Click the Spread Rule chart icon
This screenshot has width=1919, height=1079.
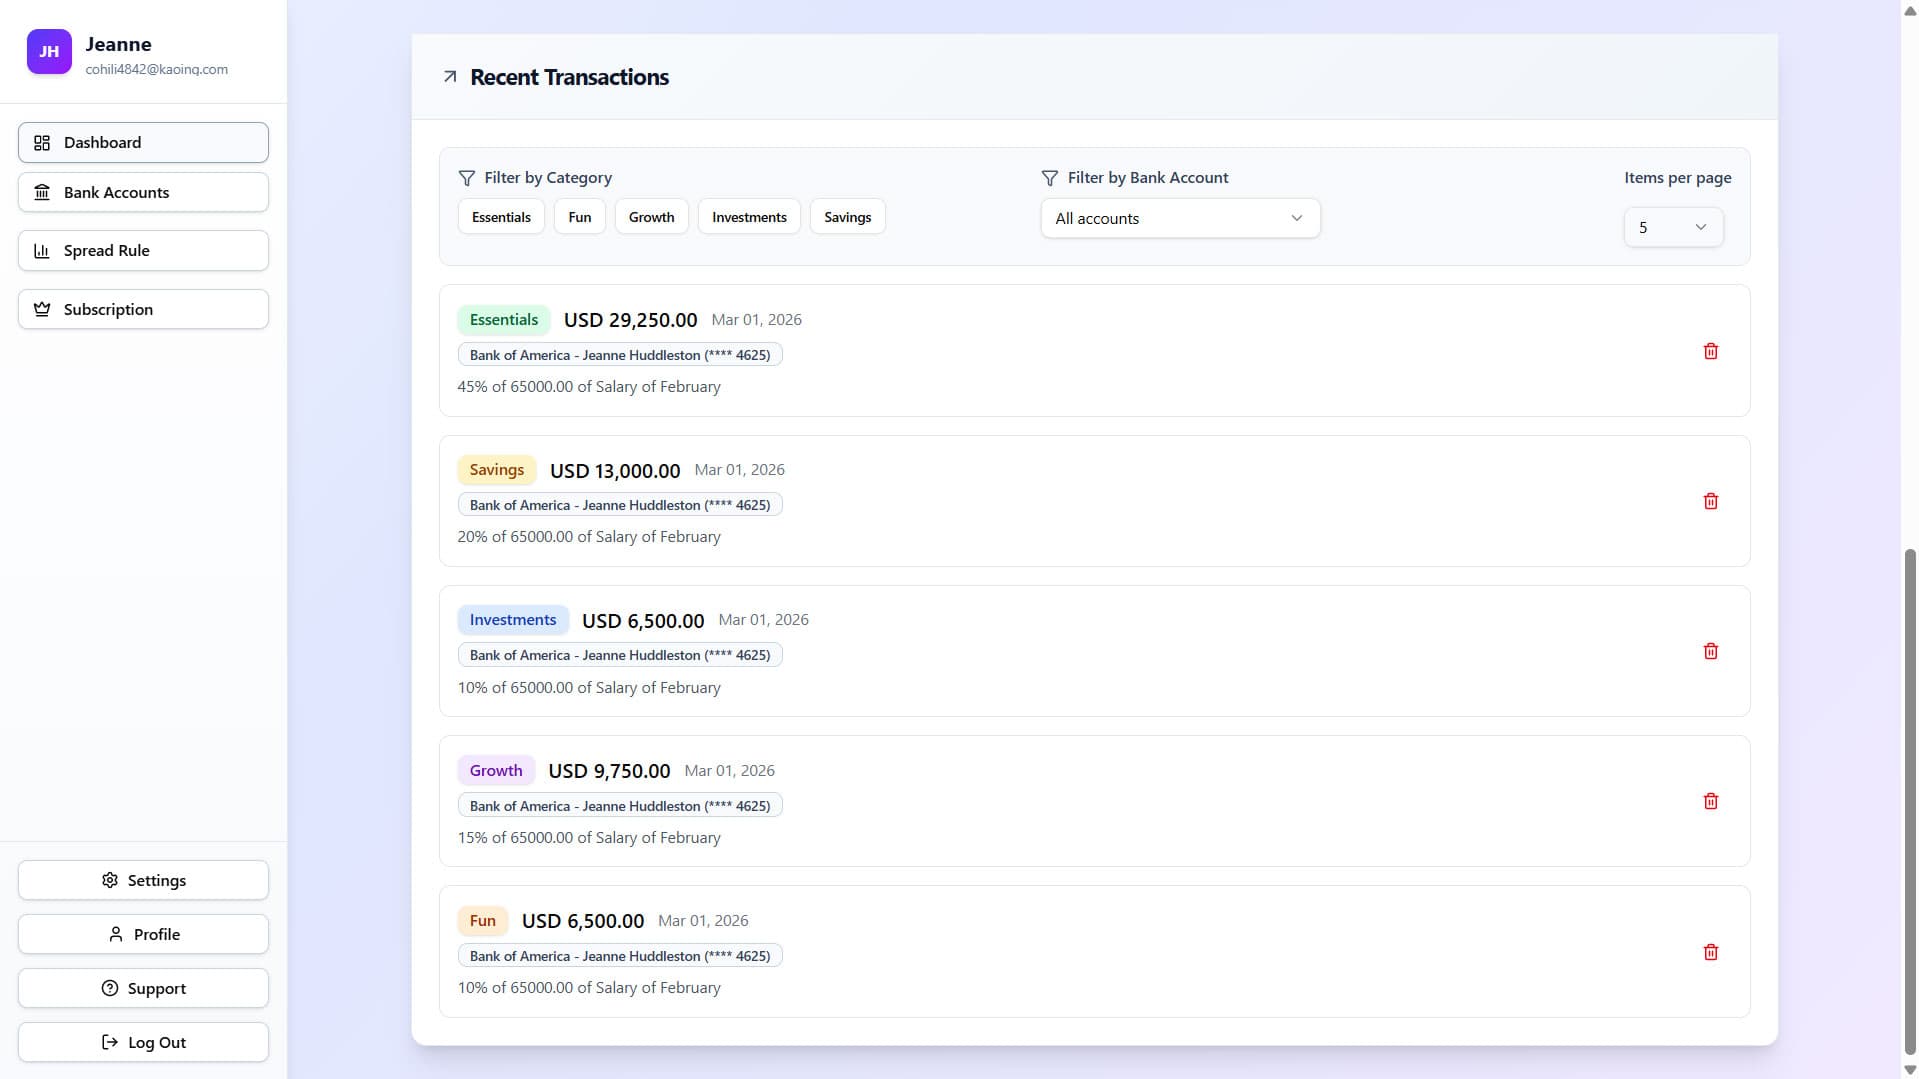(42, 250)
